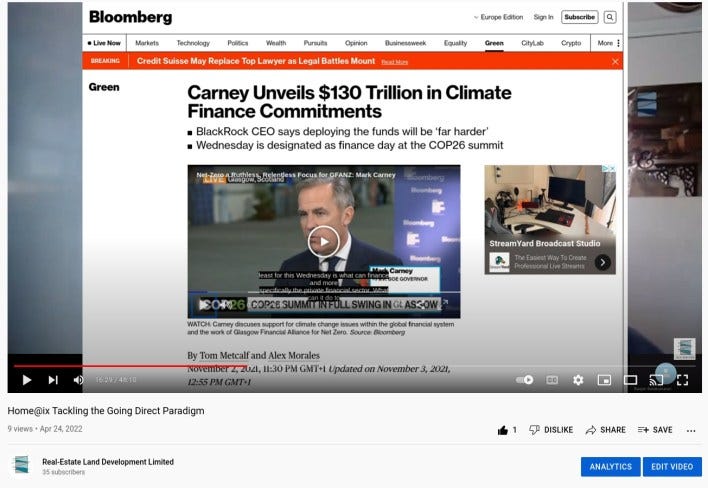Enable miniplayer mode

[x=604, y=380]
